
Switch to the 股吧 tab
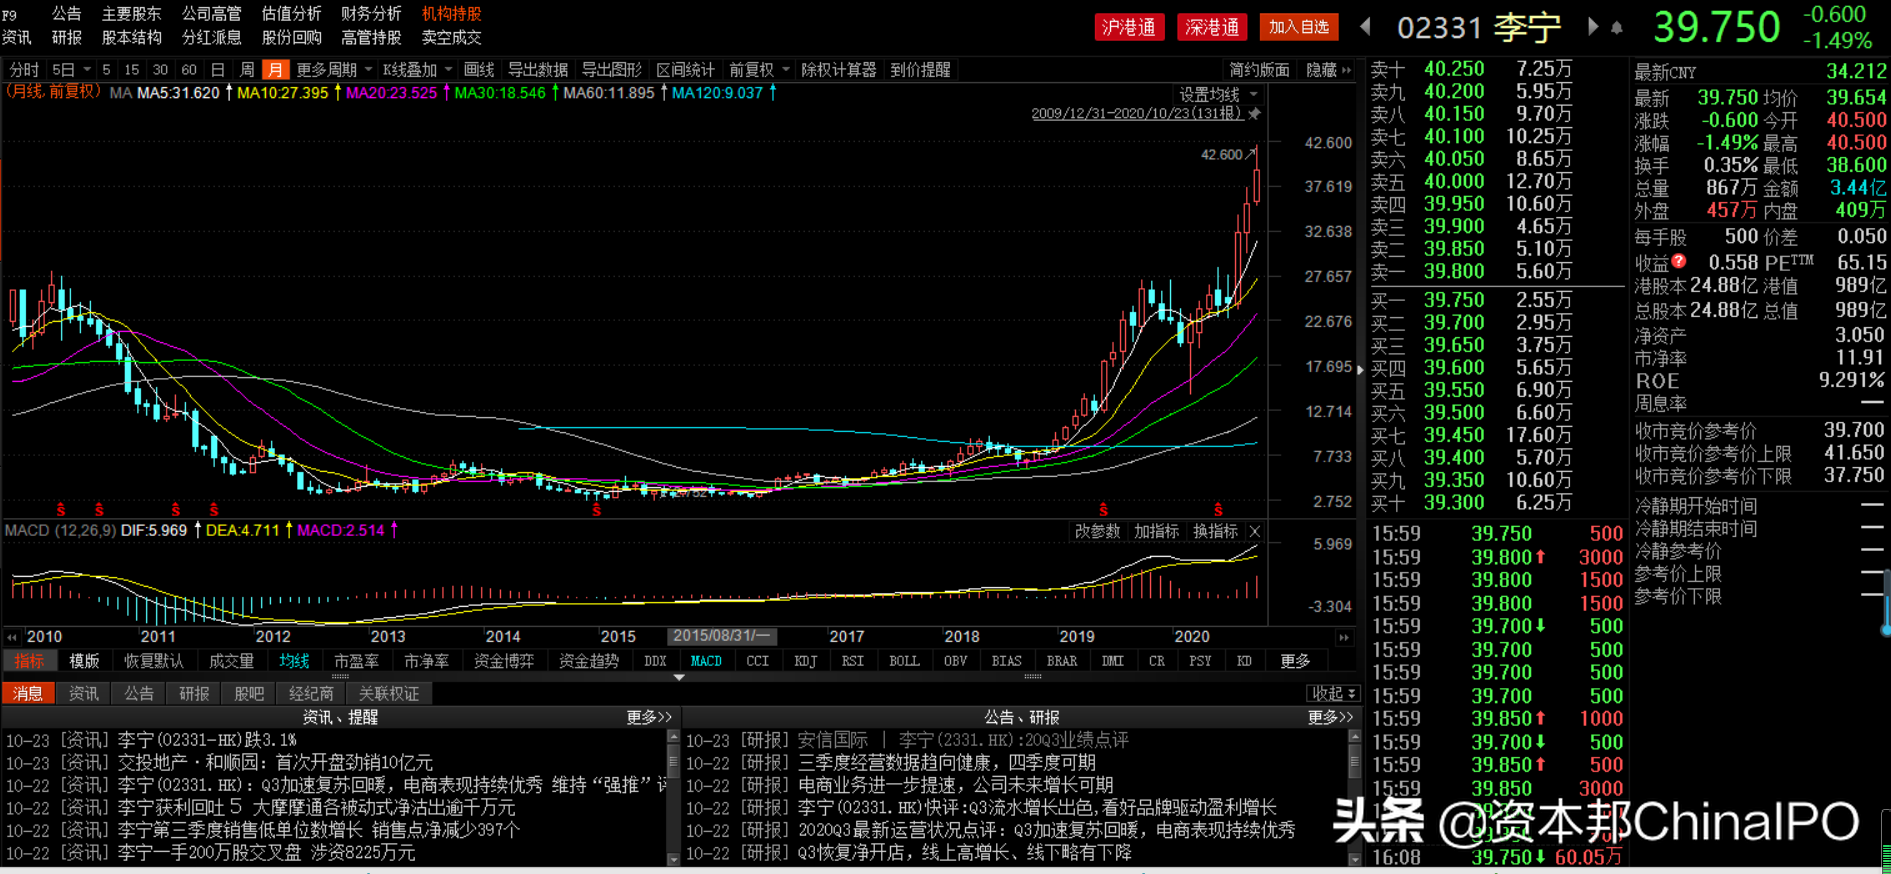[249, 693]
